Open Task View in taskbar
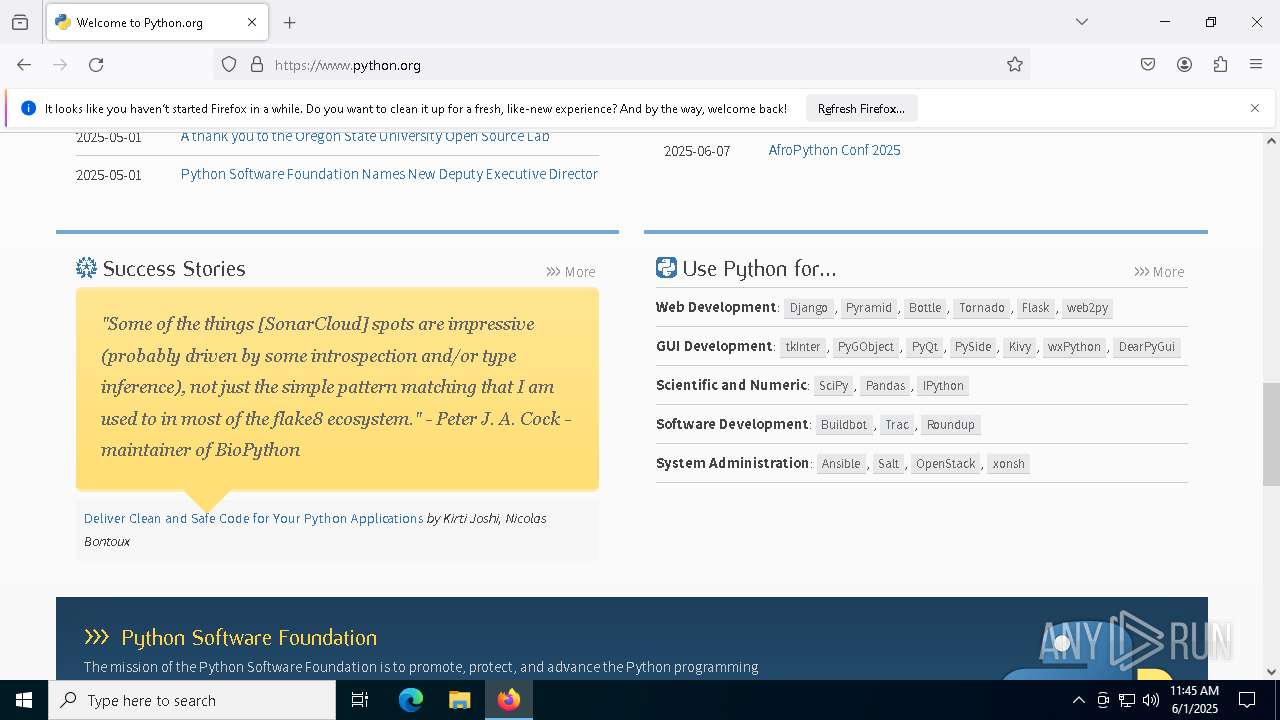This screenshot has width=1280, height=720. point(360,700)
